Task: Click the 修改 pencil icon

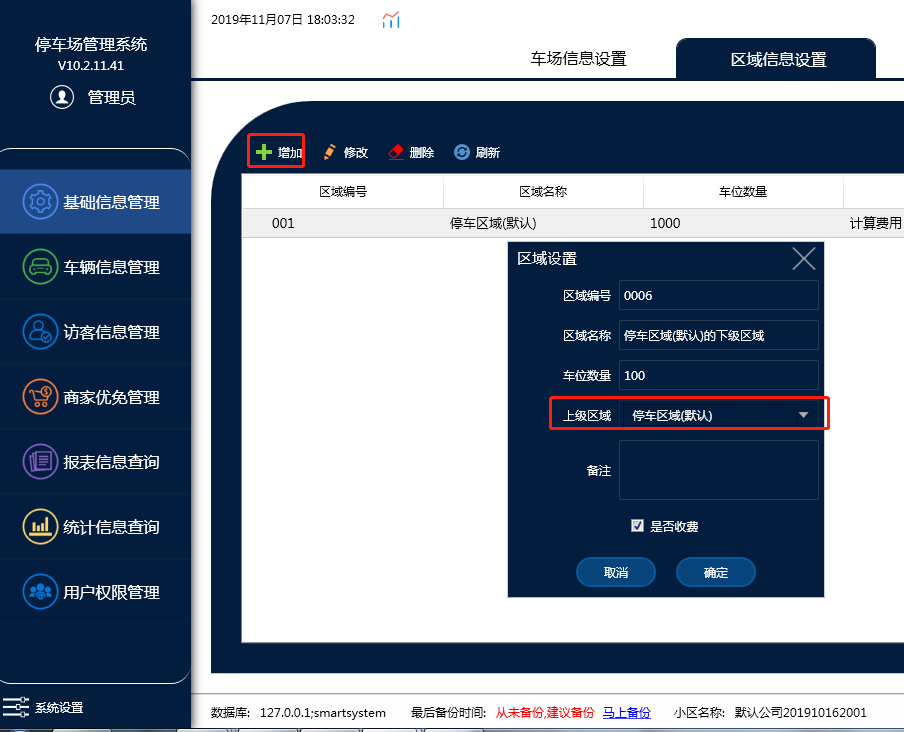Action: (330, 152)
